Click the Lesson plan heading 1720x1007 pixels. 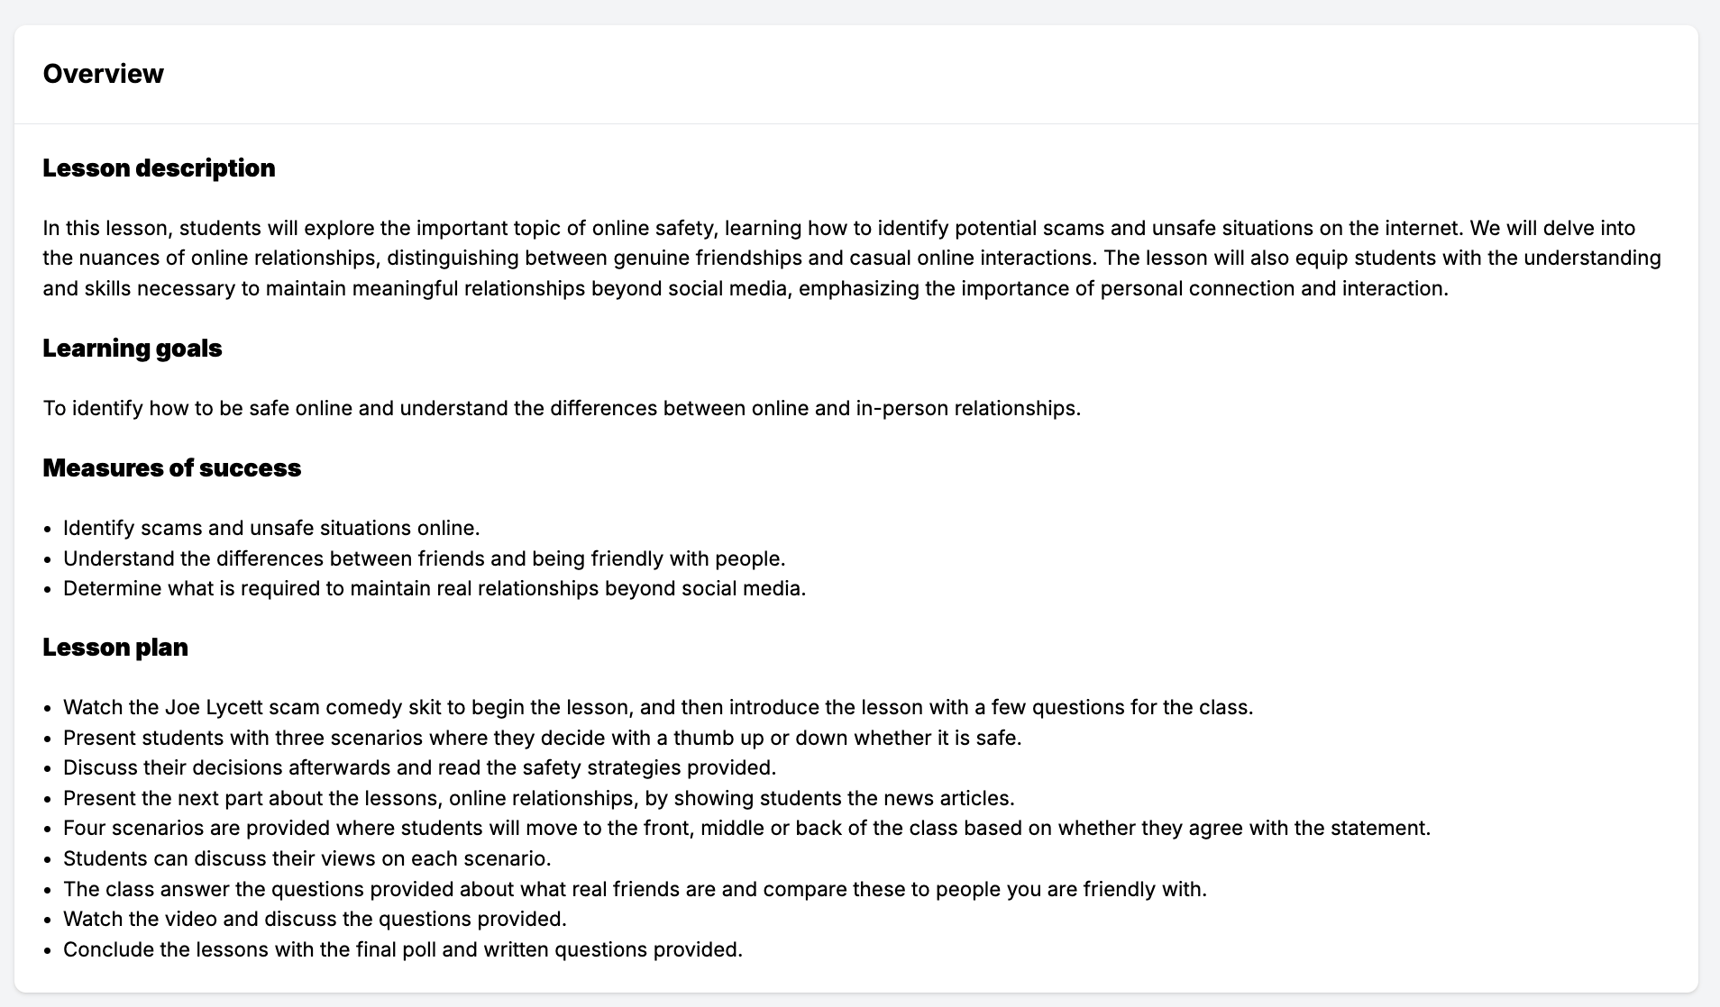[x=115, y=648]
